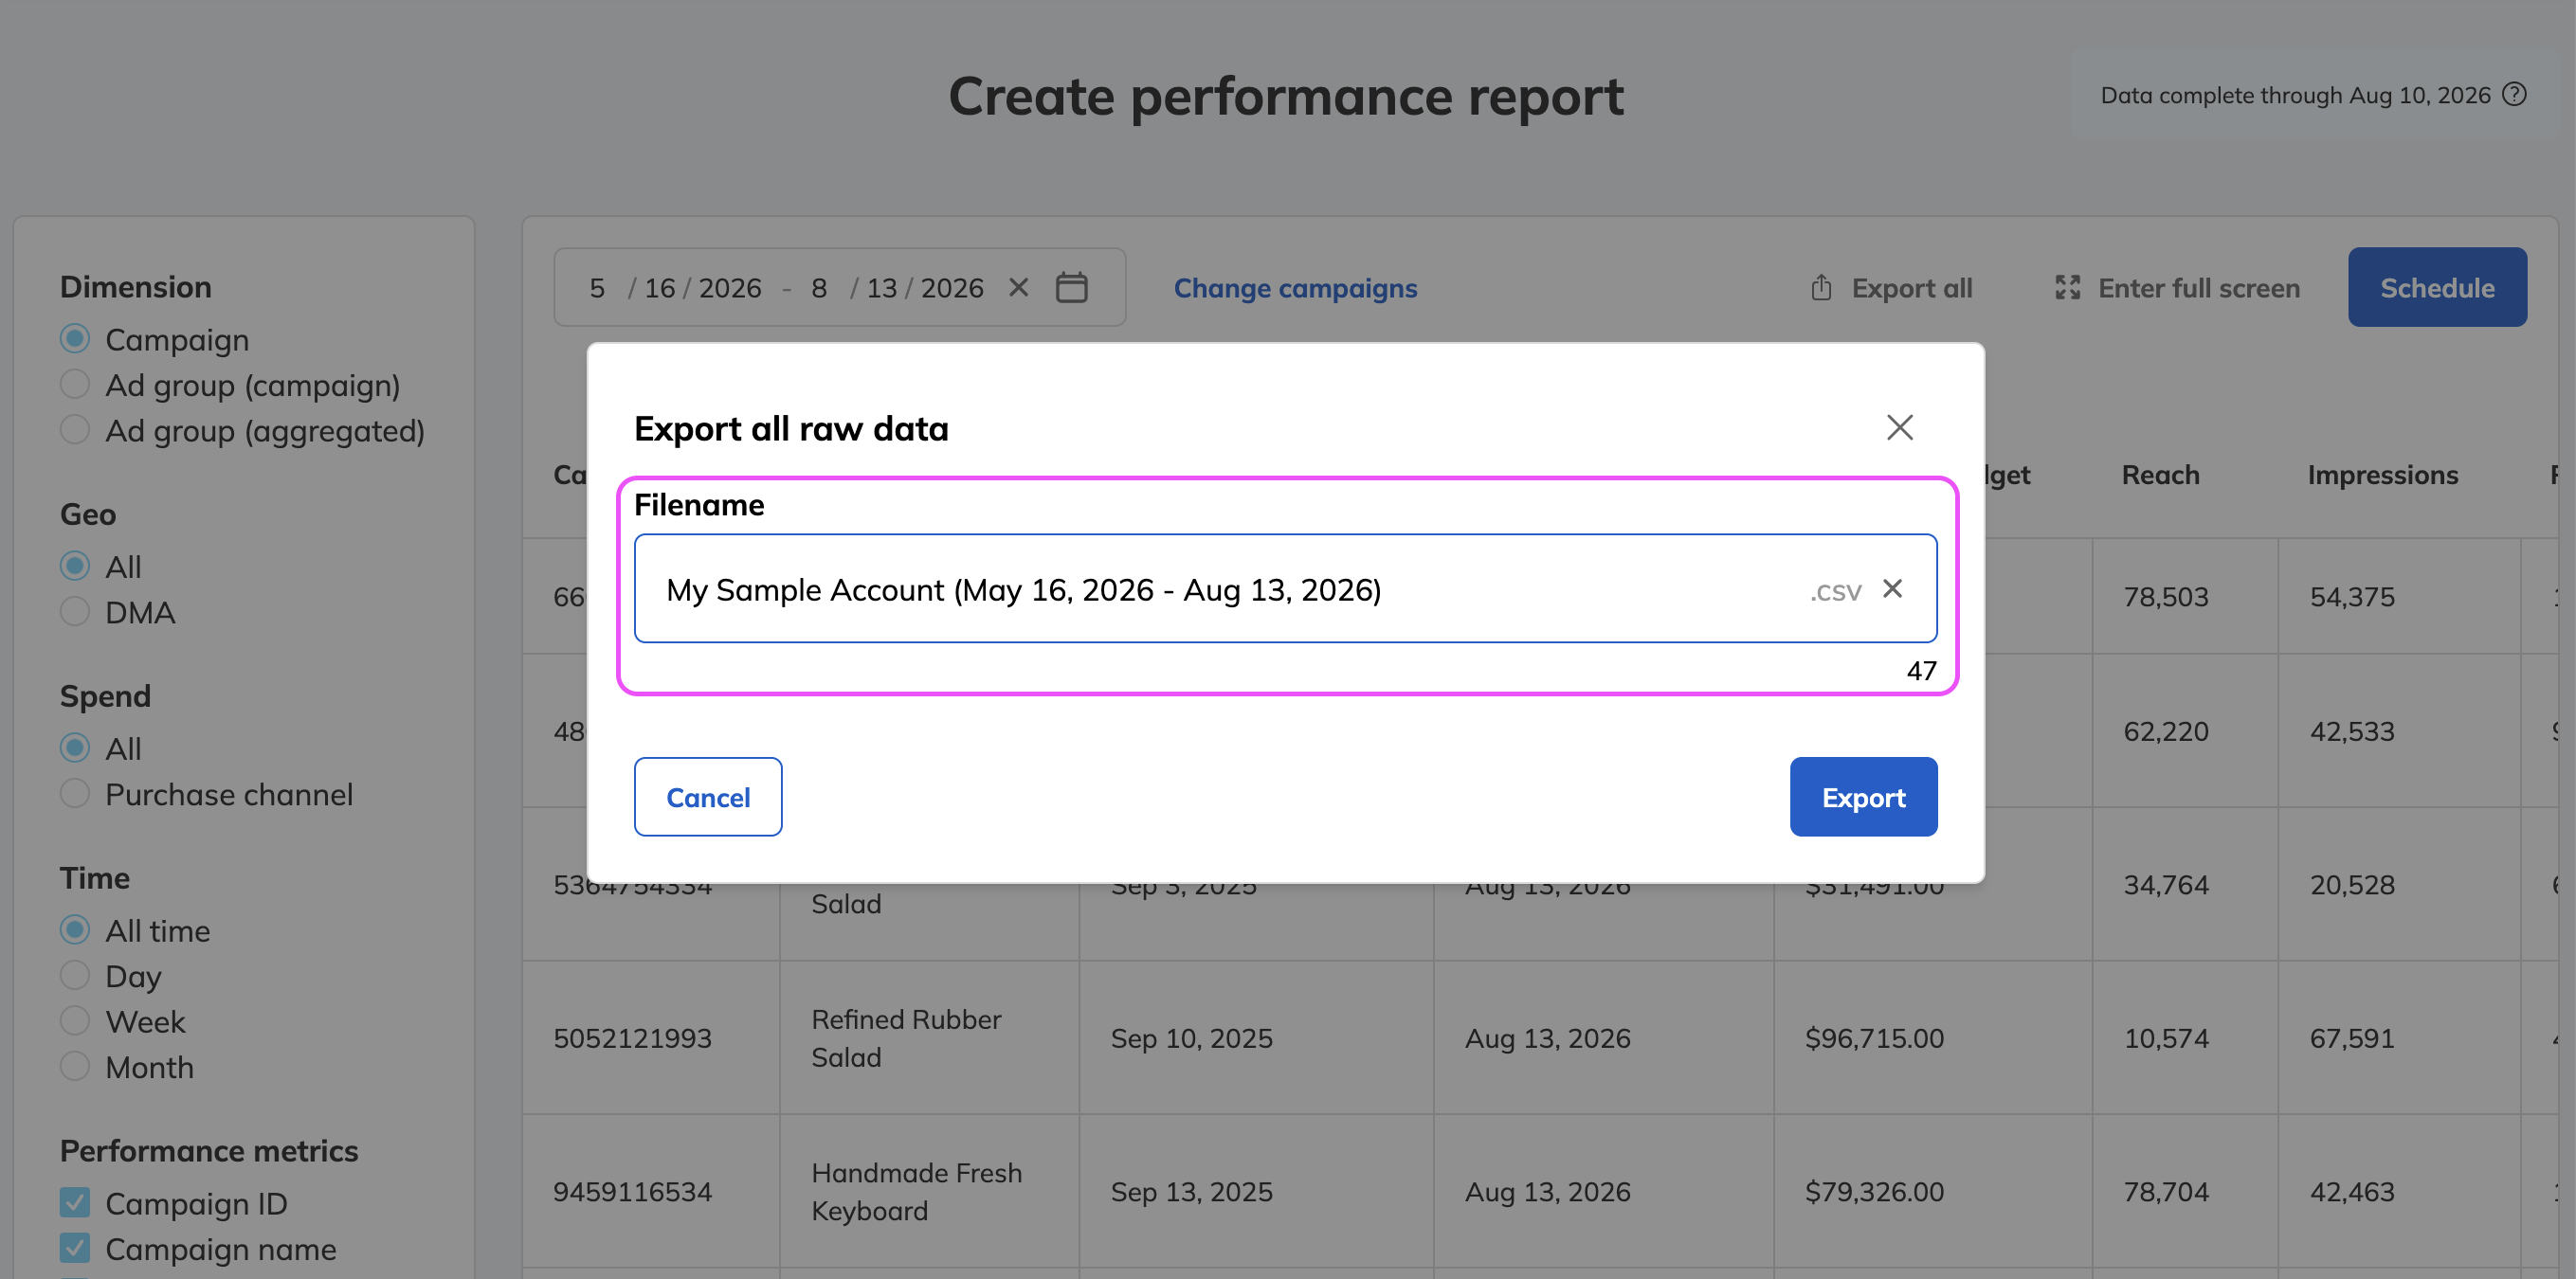This screenshot has width=2576, height=1279.
Task: Select the Campaign dimension radio button
Action: [x=74, y=339]
